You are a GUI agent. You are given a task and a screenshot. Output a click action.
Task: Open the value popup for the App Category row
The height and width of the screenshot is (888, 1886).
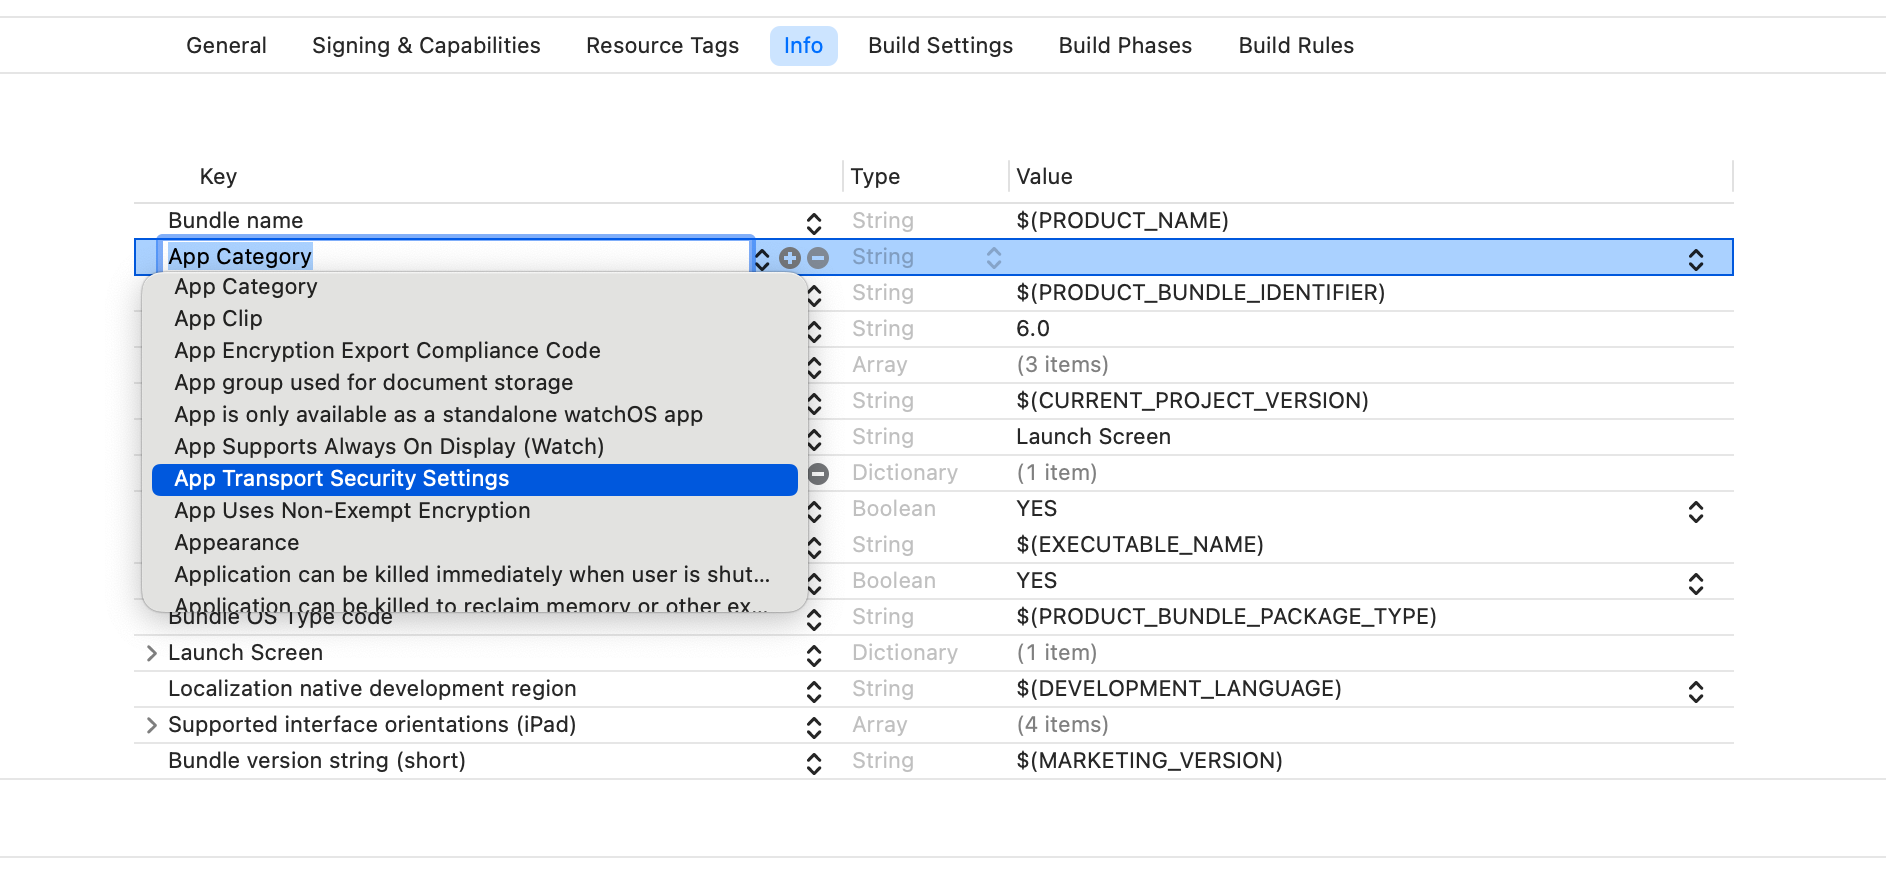coord(1695,260)
